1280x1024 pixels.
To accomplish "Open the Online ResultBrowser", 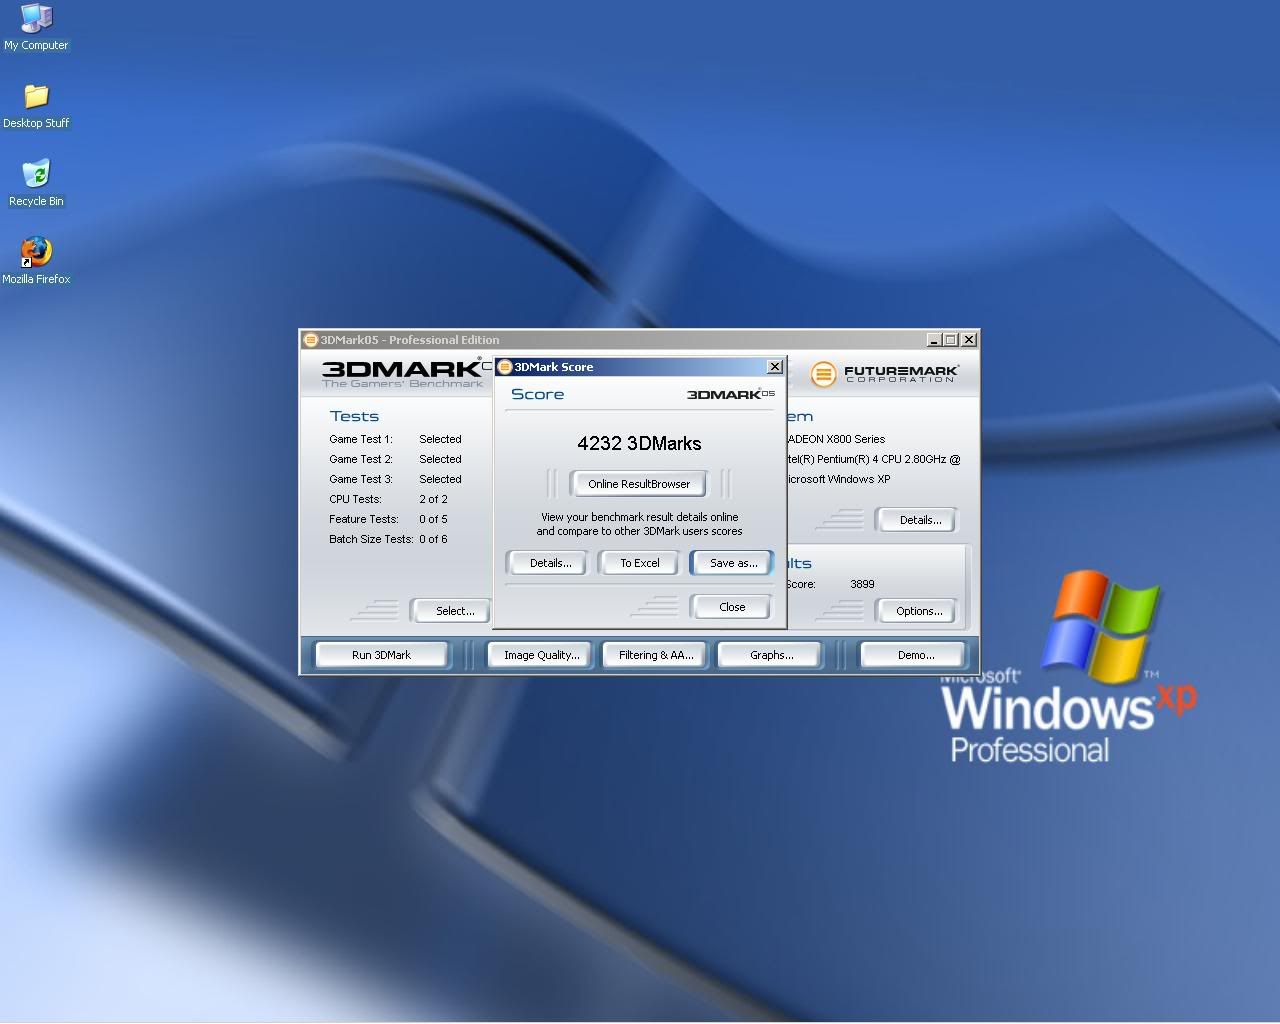I will (x=639, y=484).
